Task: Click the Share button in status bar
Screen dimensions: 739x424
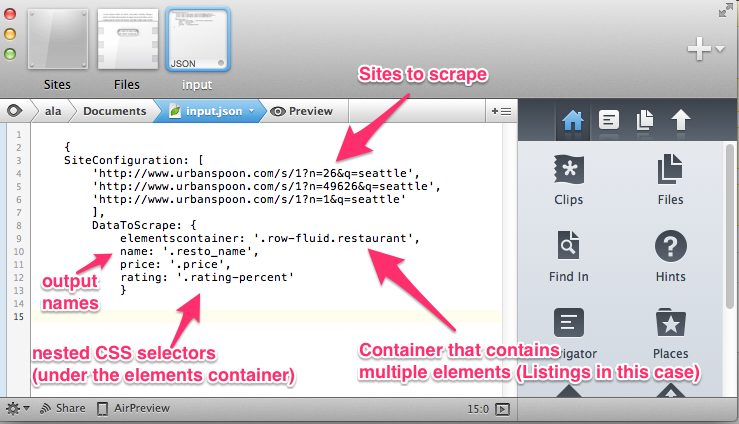Action: point(62,409)
